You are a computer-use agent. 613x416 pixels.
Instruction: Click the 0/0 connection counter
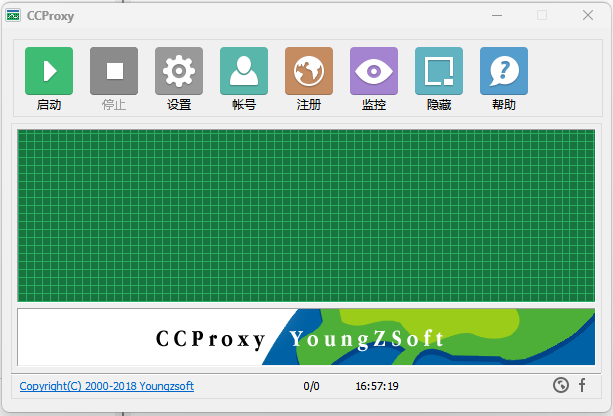coord(311,386)
